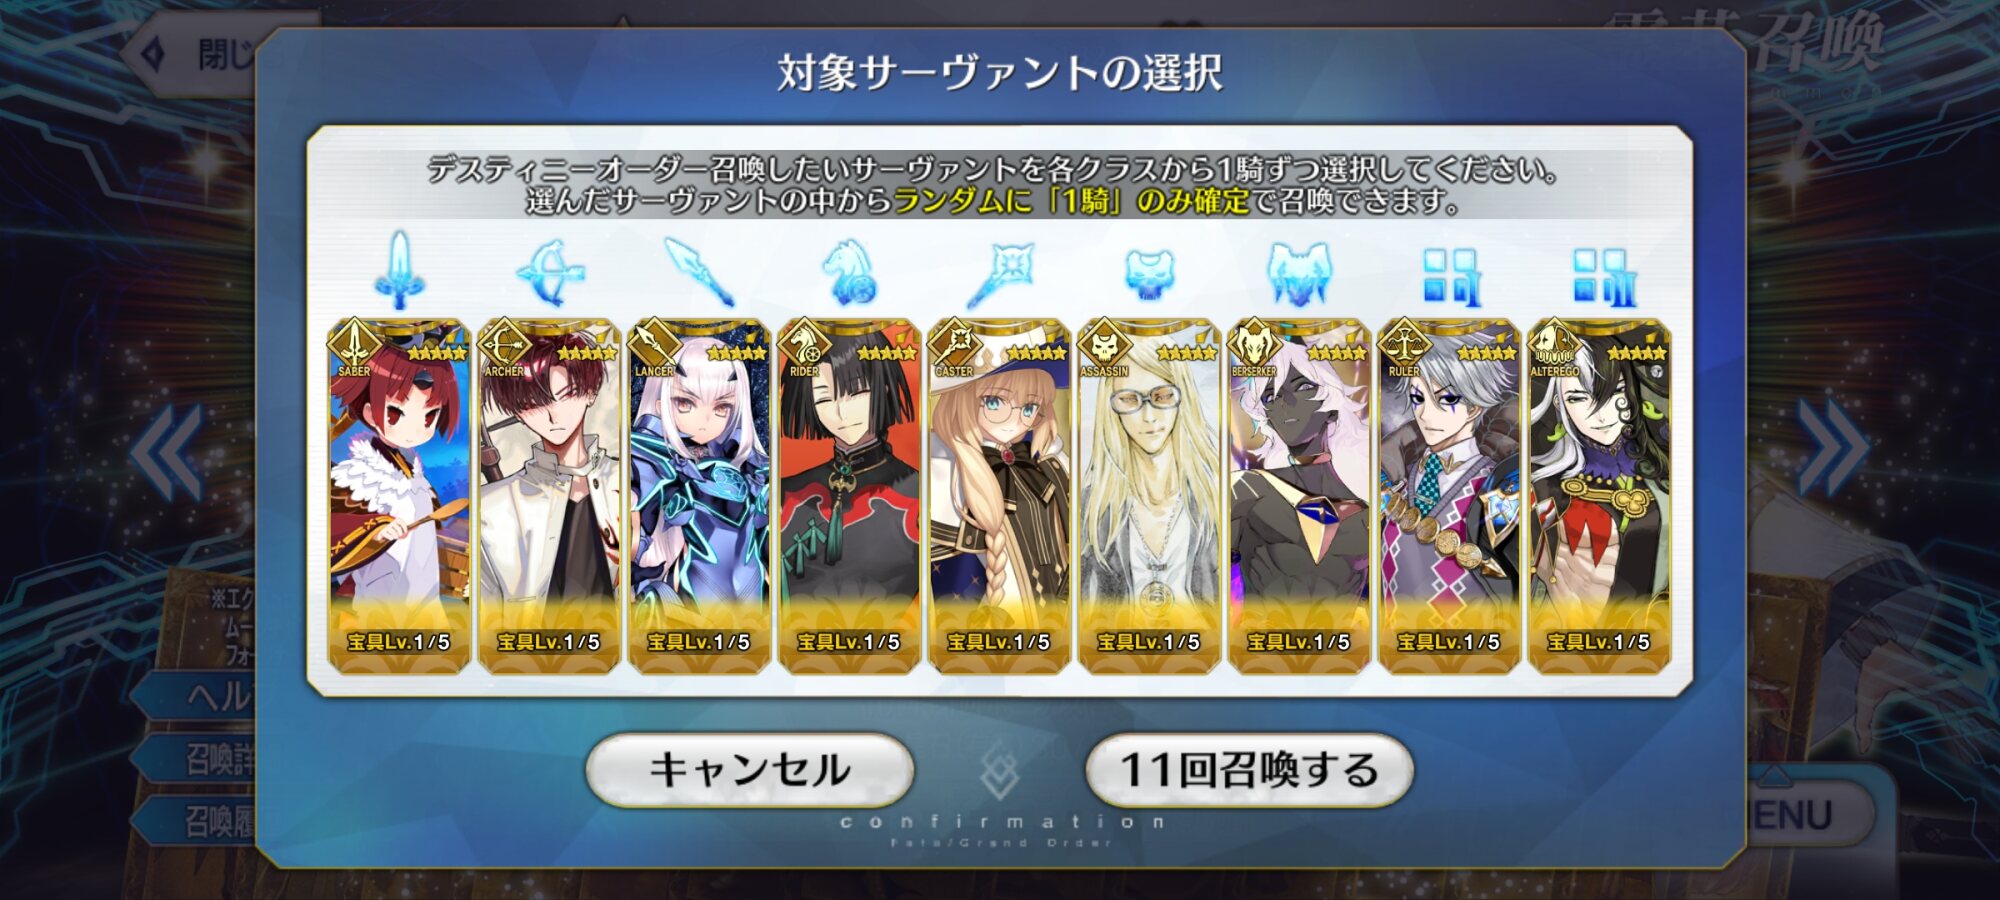Viewport: 2000px width, 900px height.
Task: Select the Saber class sword icon
Action: [x=399, y=271]
